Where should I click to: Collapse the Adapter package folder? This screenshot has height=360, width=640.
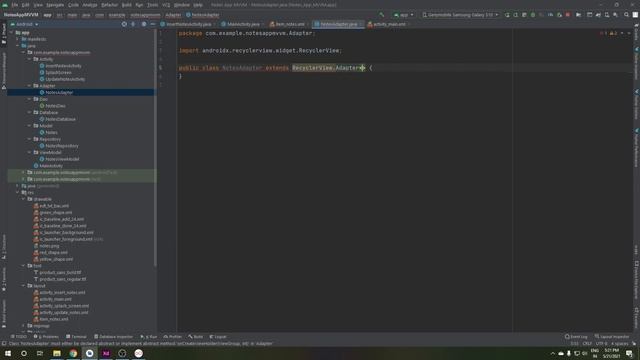point(29,86)
